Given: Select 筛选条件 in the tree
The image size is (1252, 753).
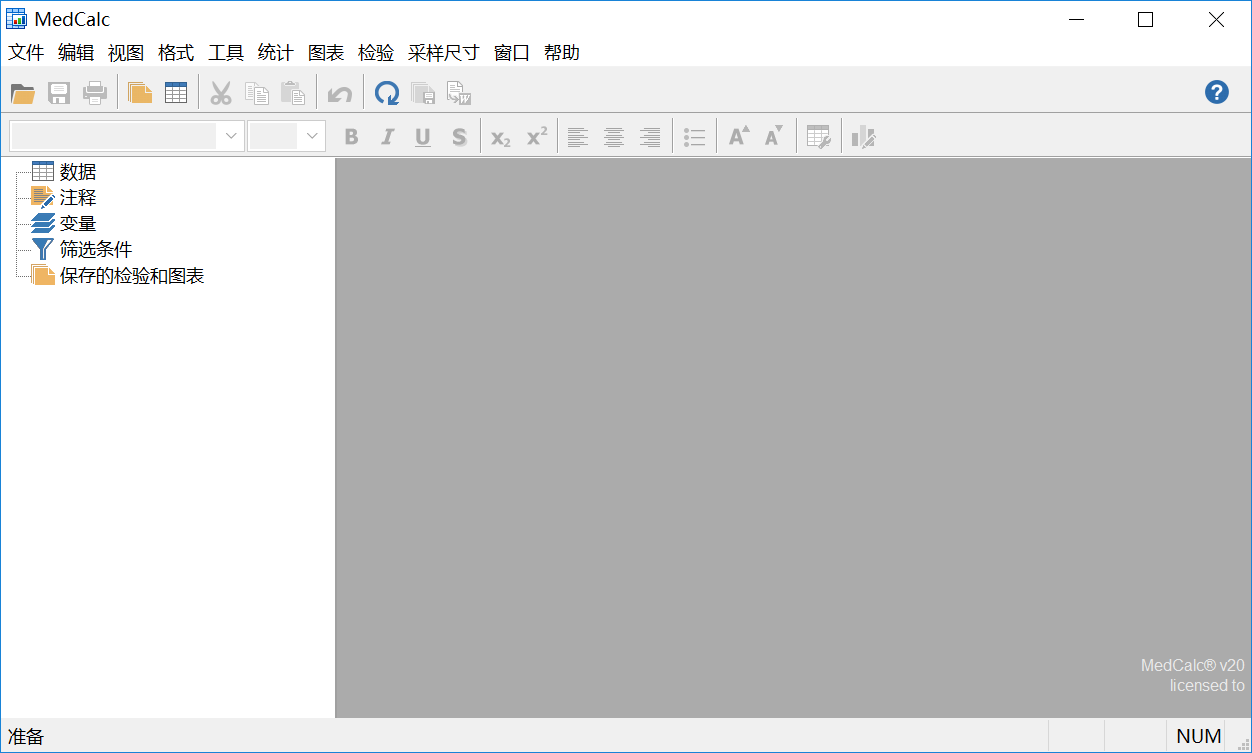Looking at the screenshot, I should point(96,250).
